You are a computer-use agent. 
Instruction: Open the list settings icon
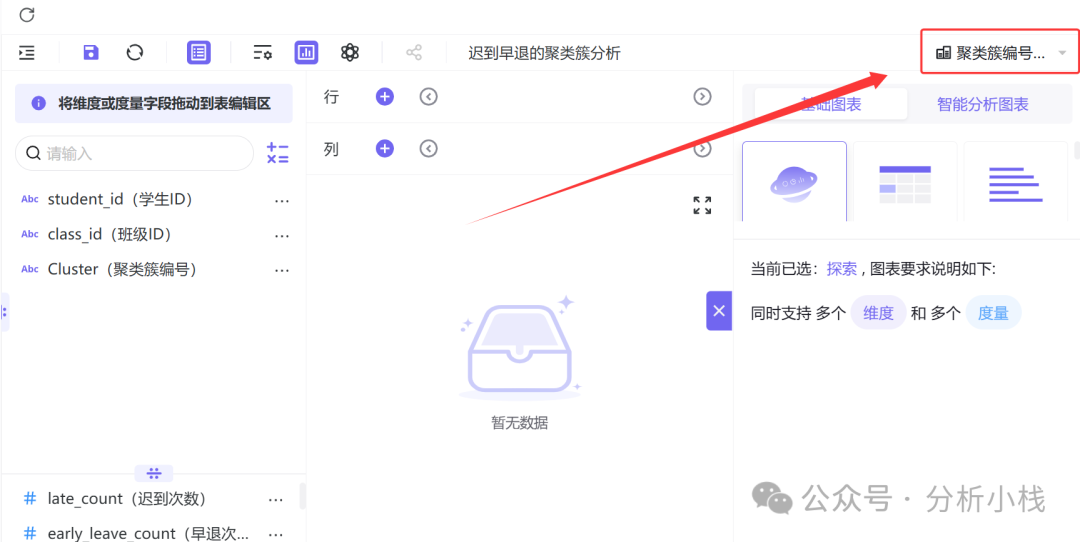click(262, 52)
